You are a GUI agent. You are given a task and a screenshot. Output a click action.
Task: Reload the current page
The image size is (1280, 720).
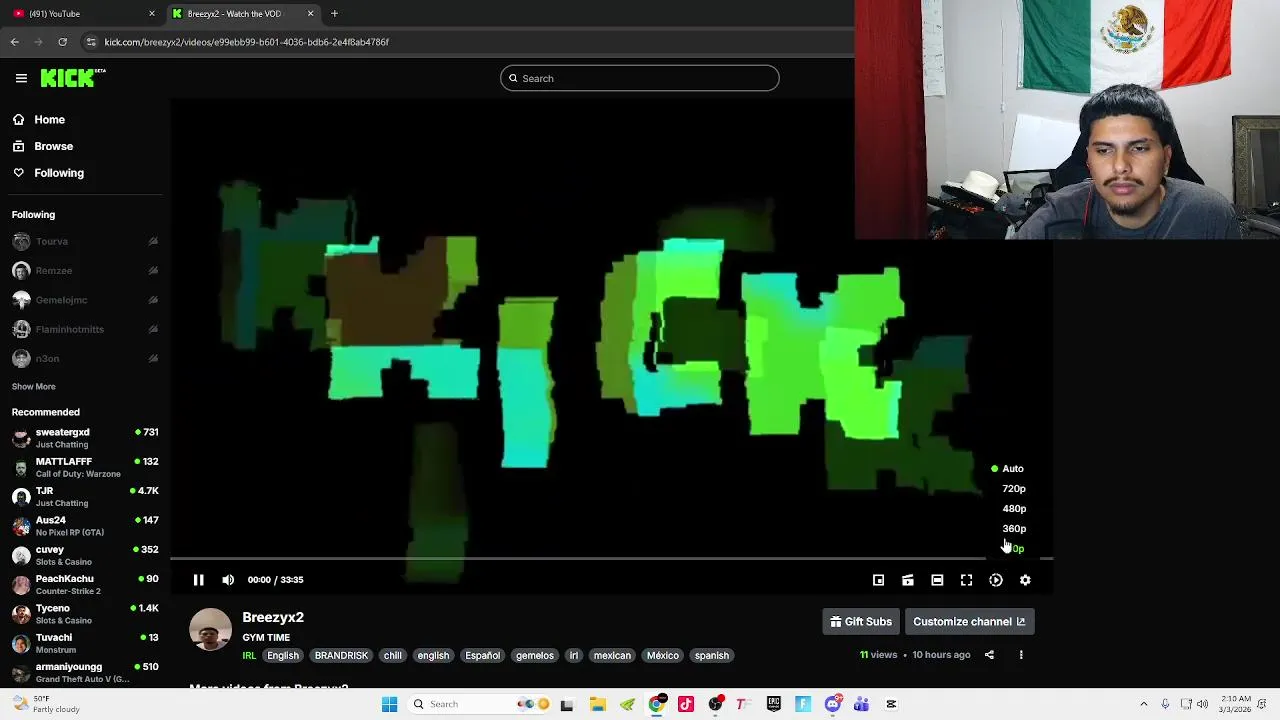[62, 42]
